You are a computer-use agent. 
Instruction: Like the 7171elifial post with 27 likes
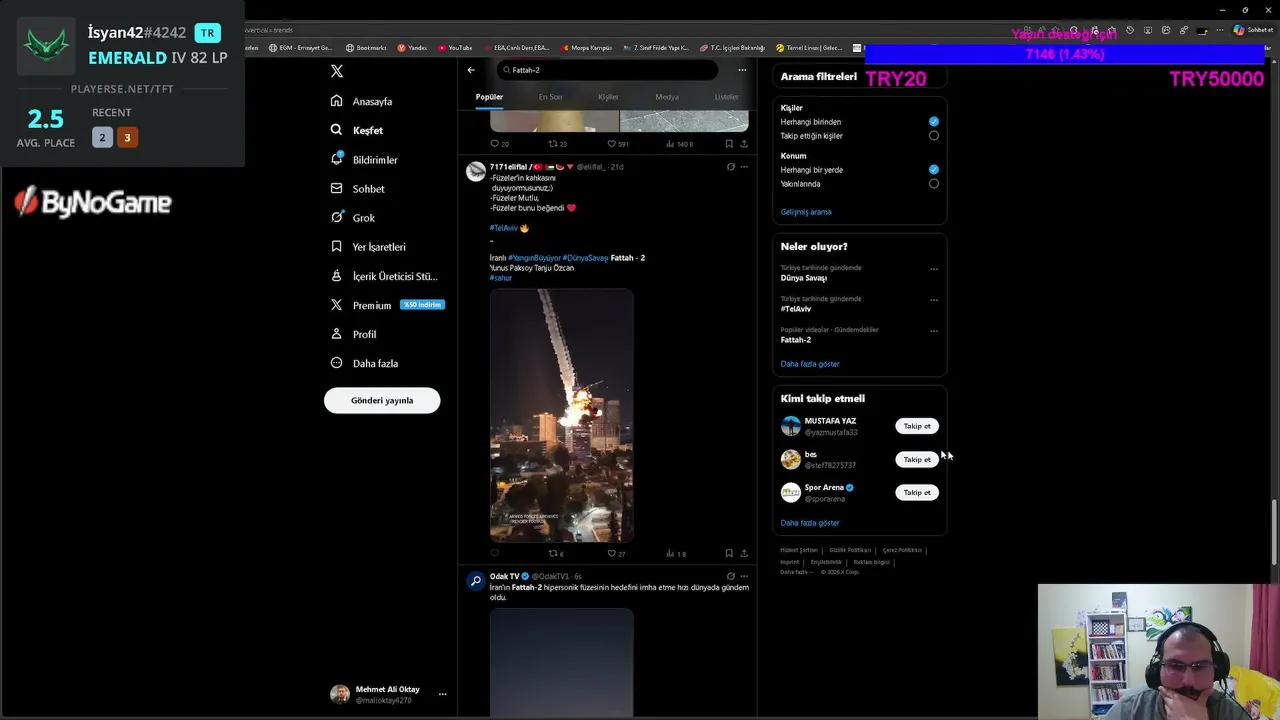point(616,553)
